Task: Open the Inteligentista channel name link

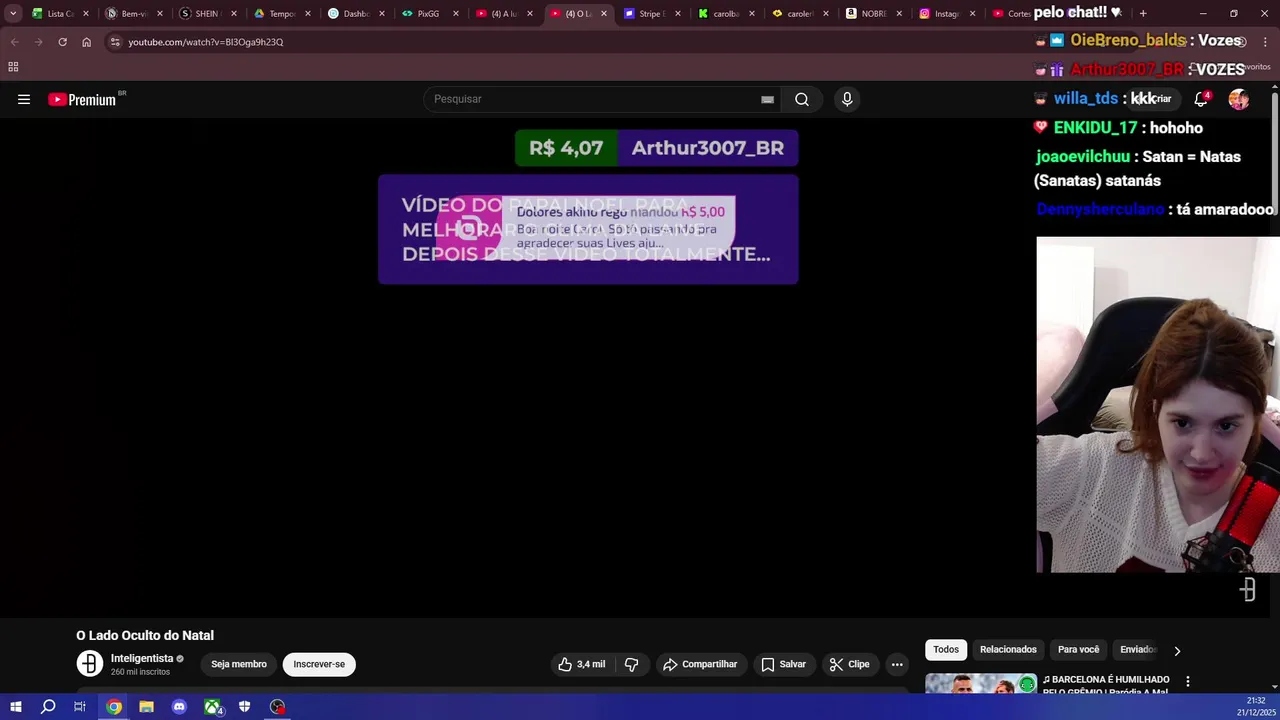Action: coord(142,659)
